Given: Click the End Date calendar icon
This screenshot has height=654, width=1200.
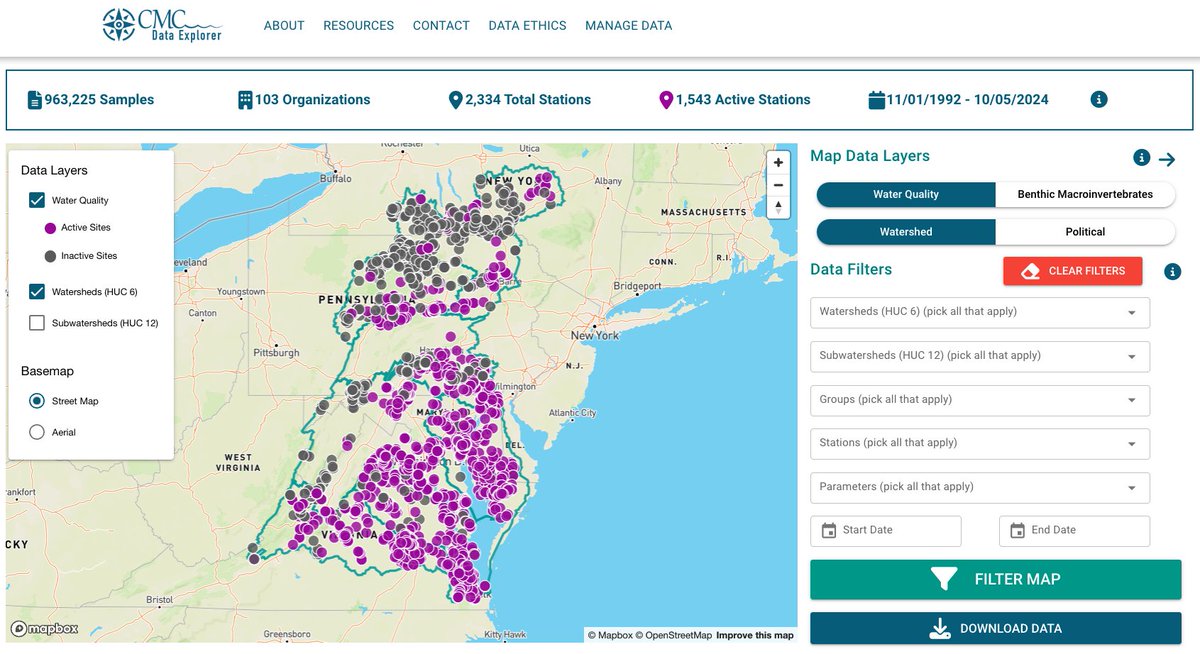Looking at the screenshot, I should tap(1017, 530).
